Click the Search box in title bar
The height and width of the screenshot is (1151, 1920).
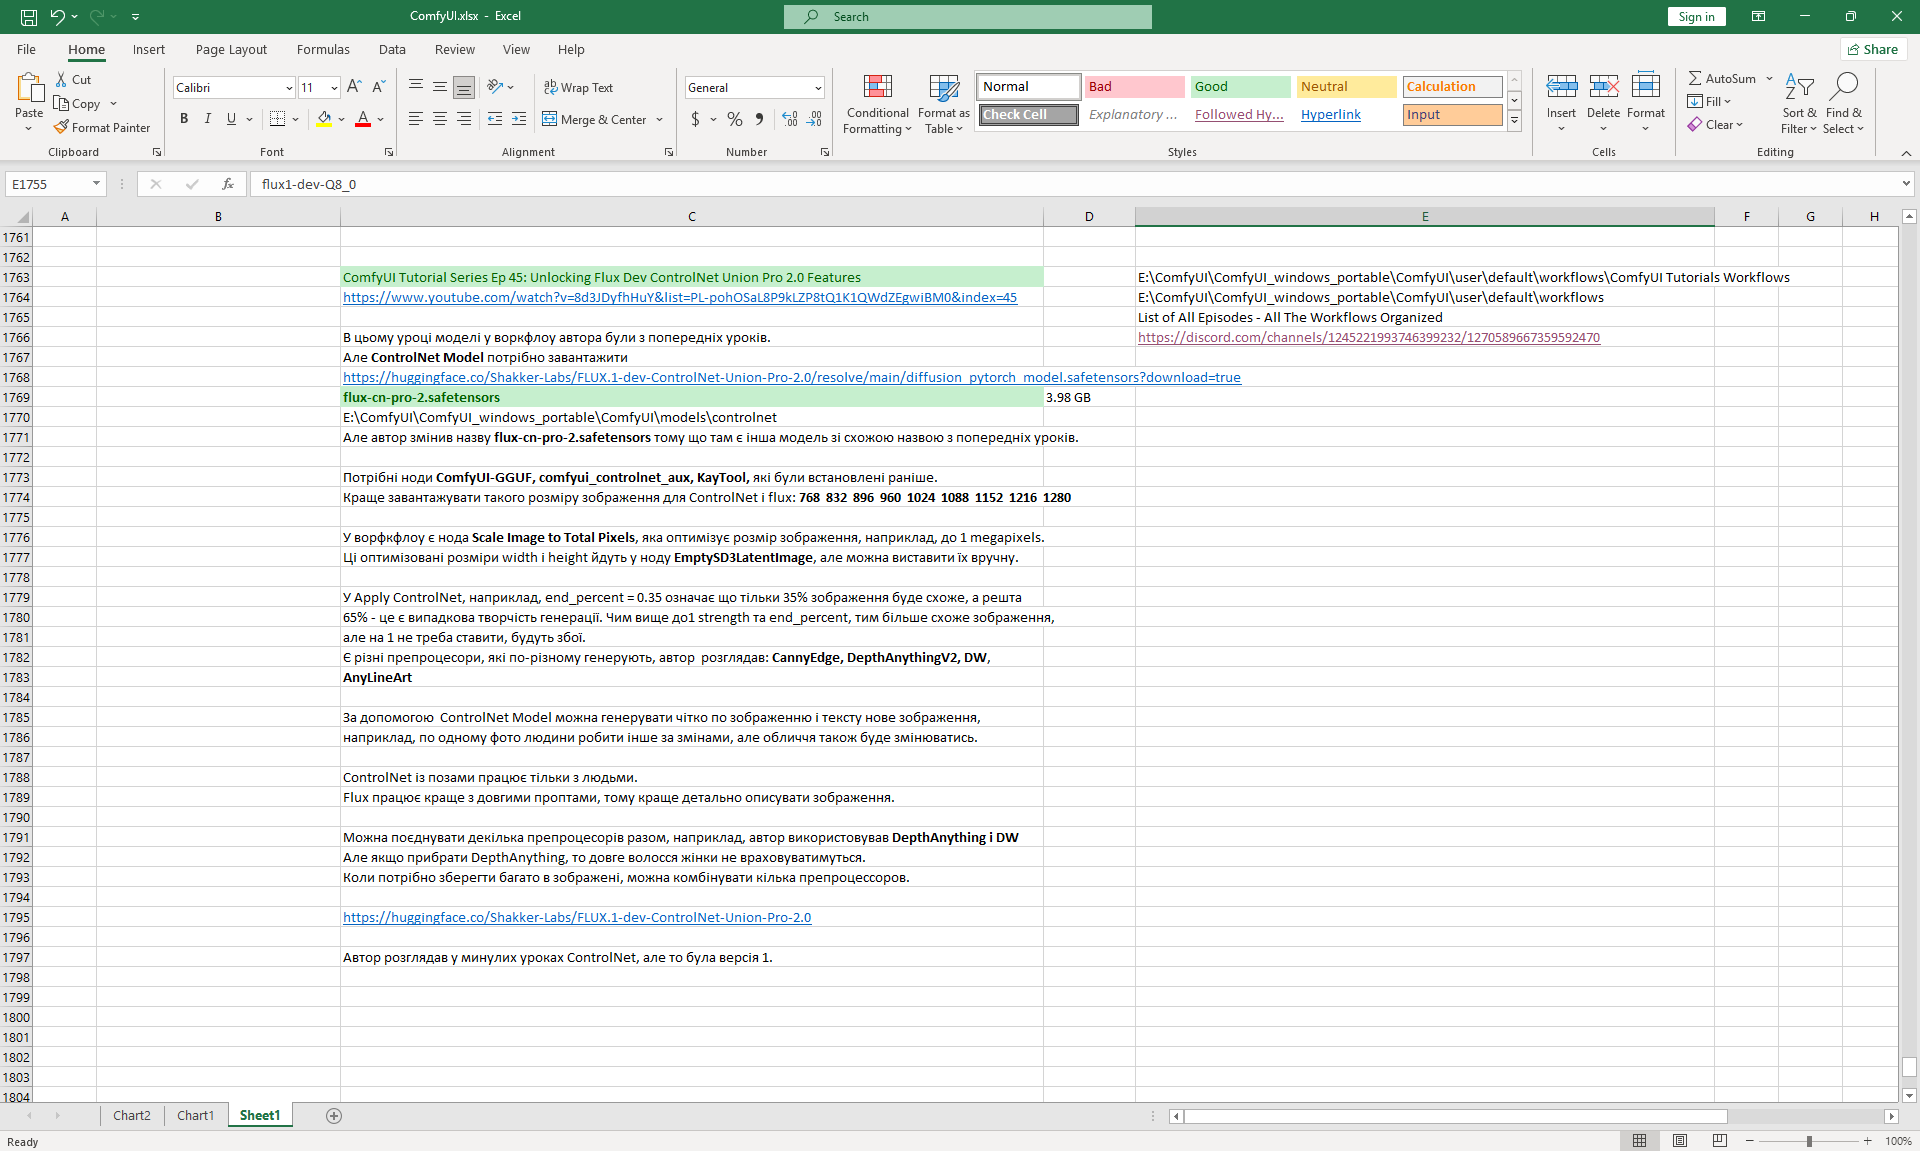point(967,16)
